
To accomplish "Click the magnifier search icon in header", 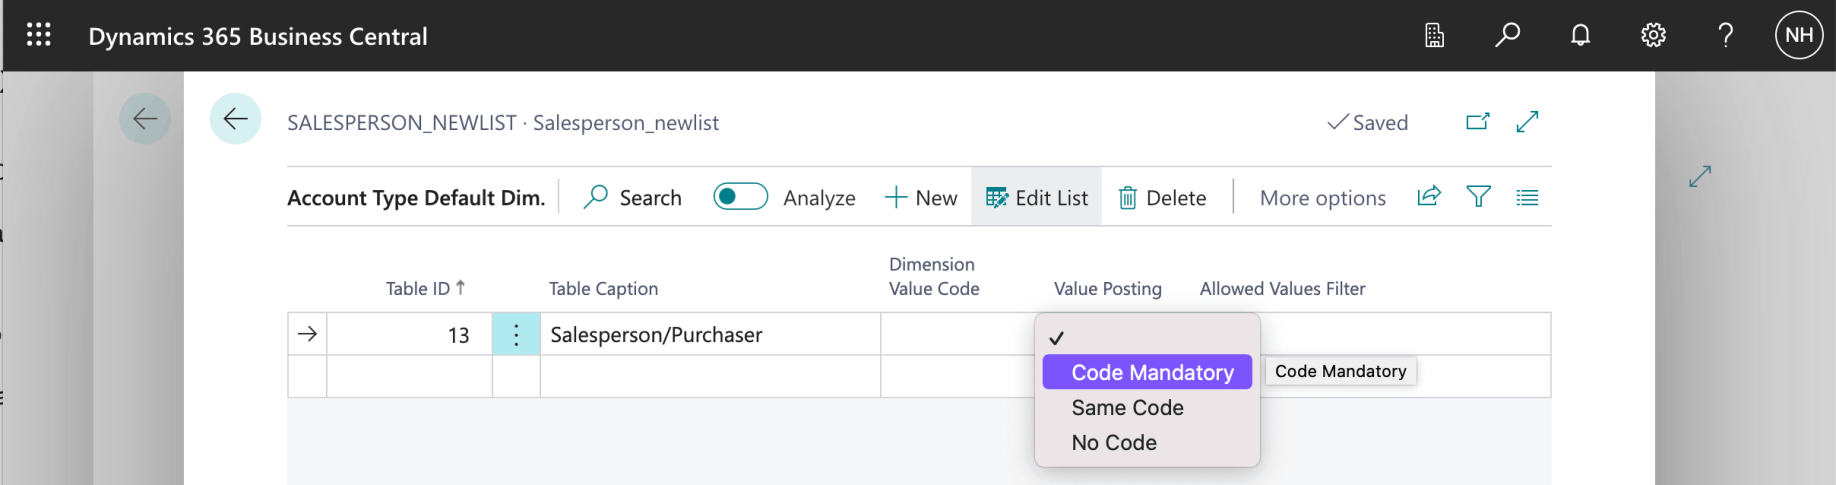I will [1507, 36].
